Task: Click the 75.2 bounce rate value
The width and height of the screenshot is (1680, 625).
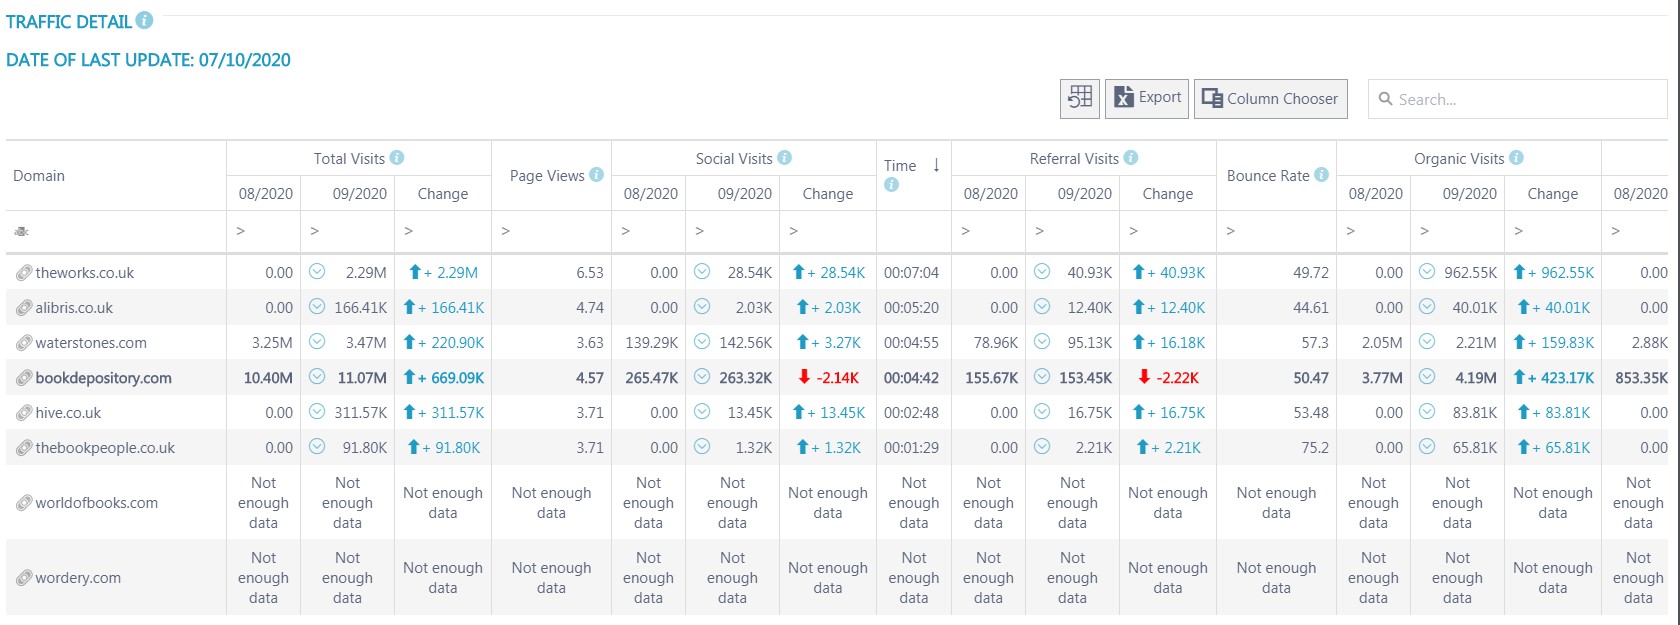Action: coord(1315,448)
